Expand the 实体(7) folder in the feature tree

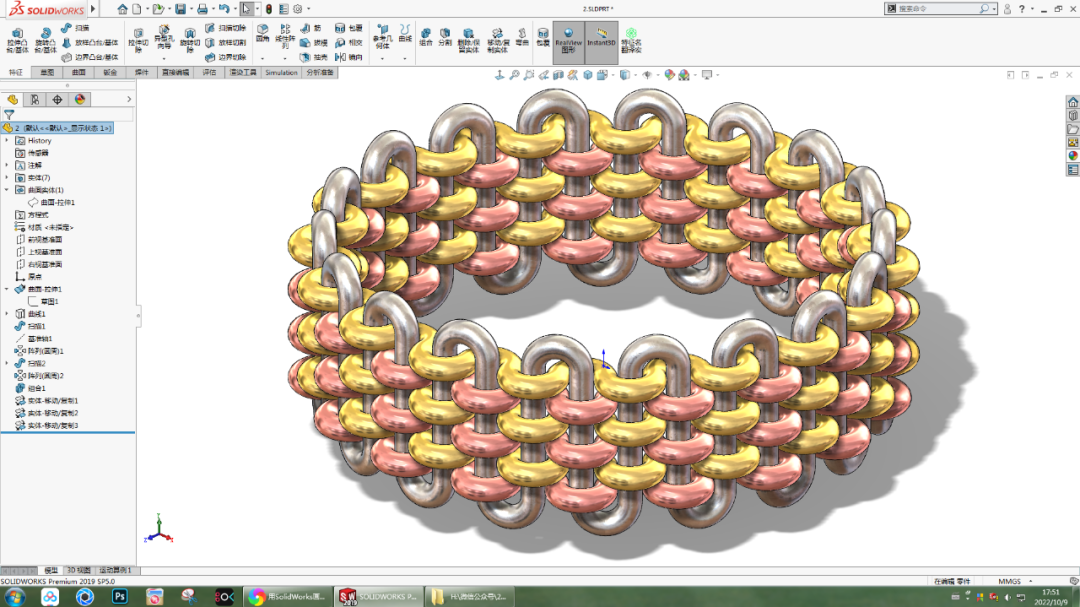tap(6, 177)
